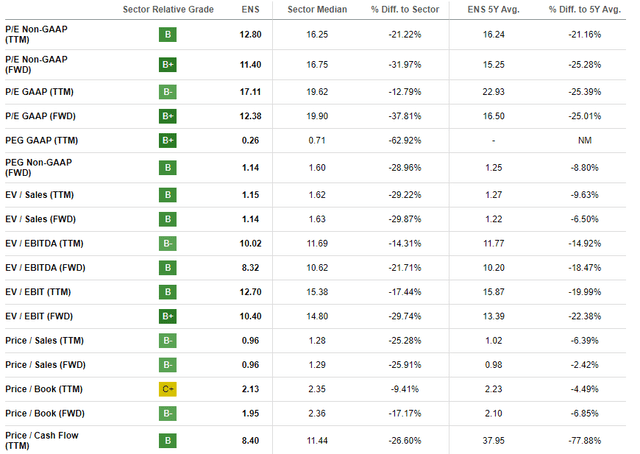Screen dimensions: 640x454
Task: Click the 5Y average value 13.39
Action: [x=493, y=316]
